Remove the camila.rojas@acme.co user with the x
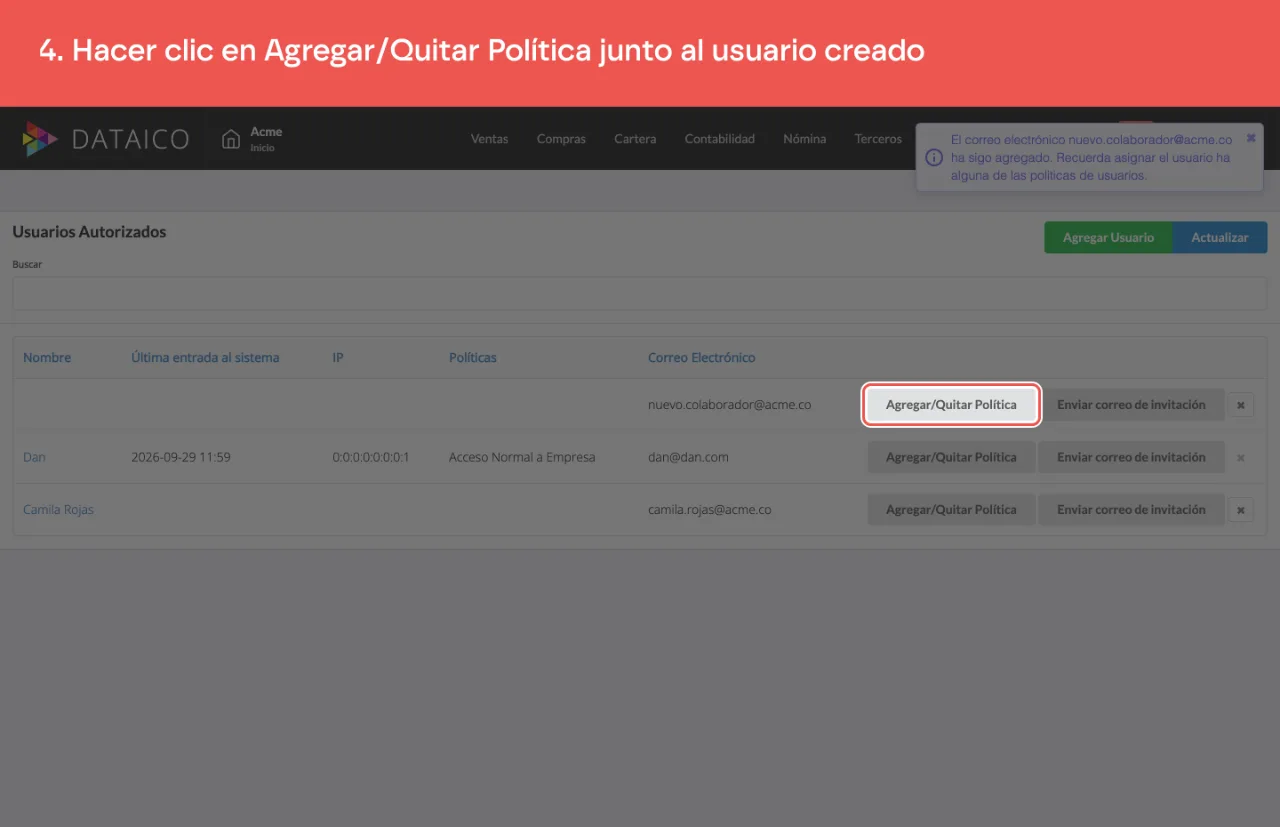 [x=1241, y=509]
